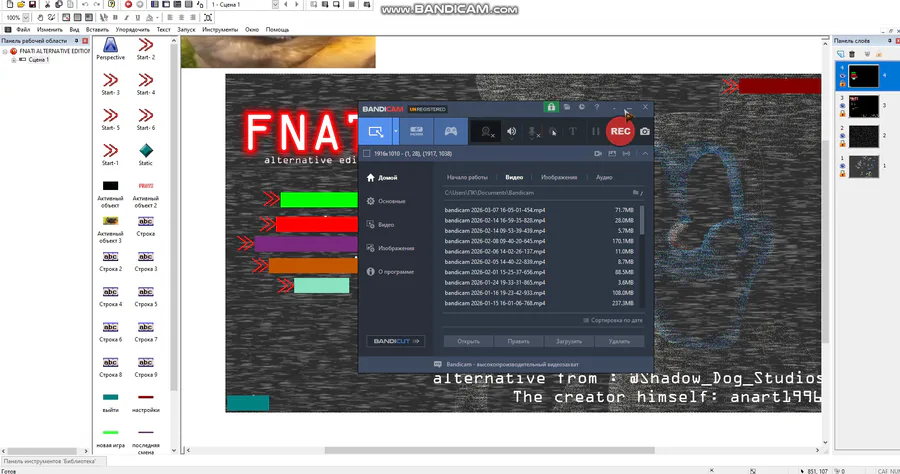The height and width of the screenshot is (474, 900).
Task: Click the new layer icon in layers panel
Action: [x=840, y=54]
